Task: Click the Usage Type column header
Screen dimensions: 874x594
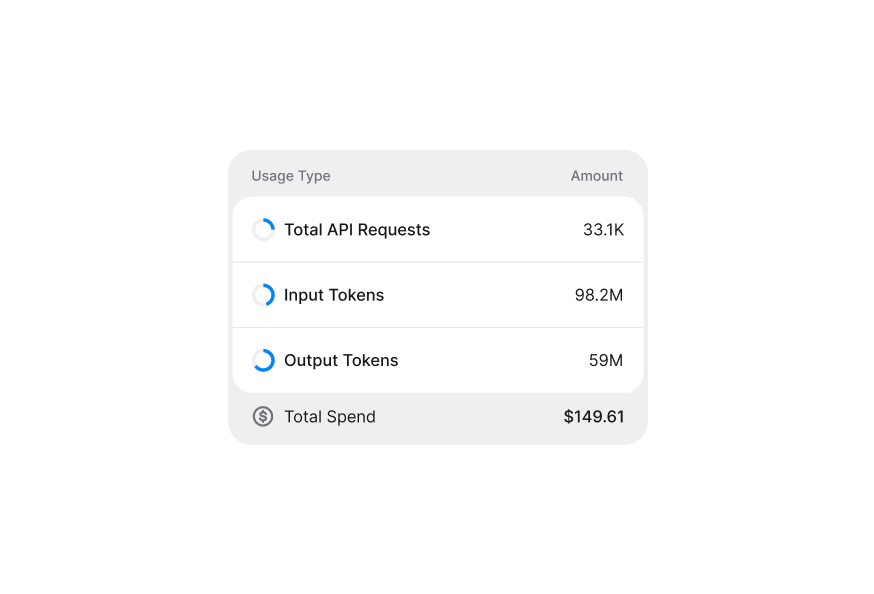Action: [x=291, y=176]
